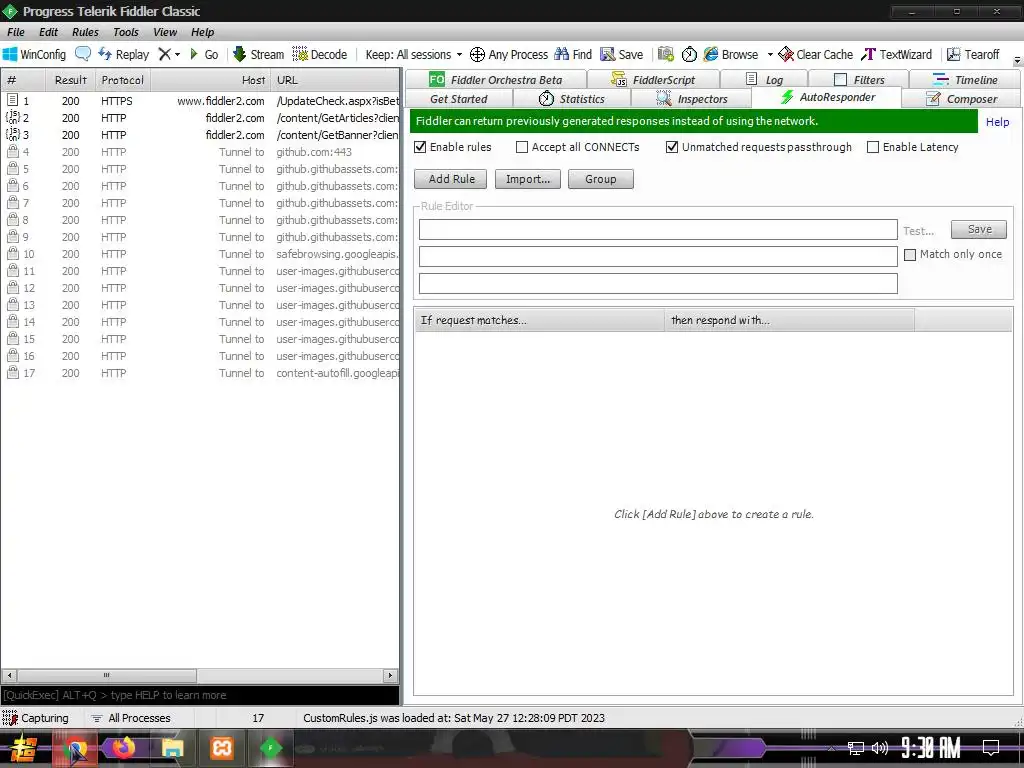Open the Keep: All sessions dropdown
Viewport: 1024px width, 768px height.
point(413,54)
